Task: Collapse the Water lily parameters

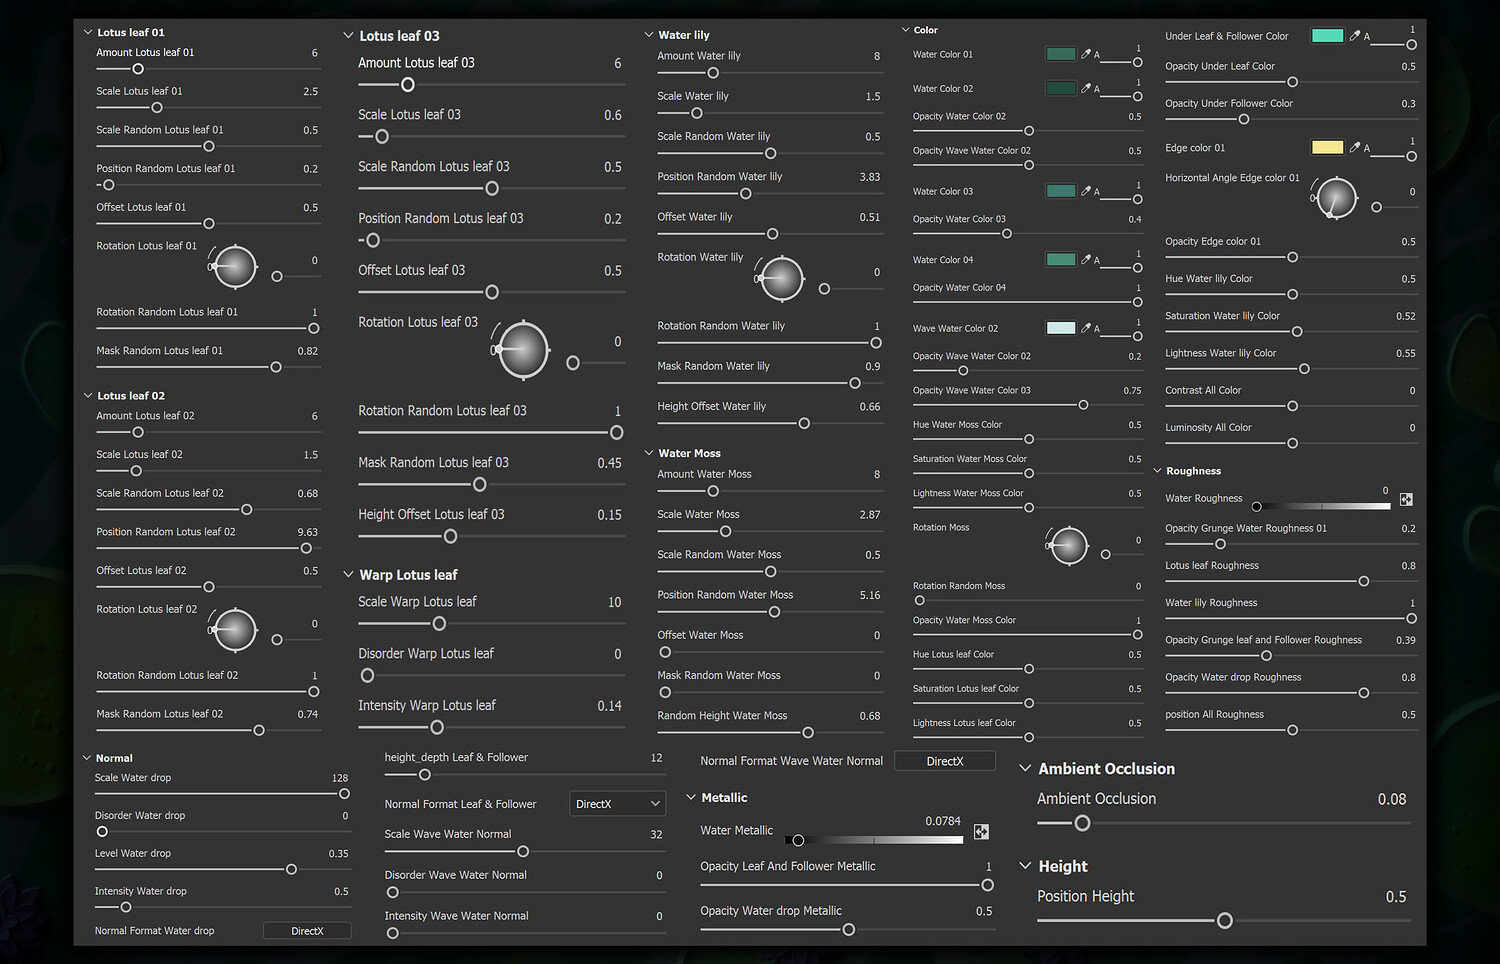Action: (649, 35)
